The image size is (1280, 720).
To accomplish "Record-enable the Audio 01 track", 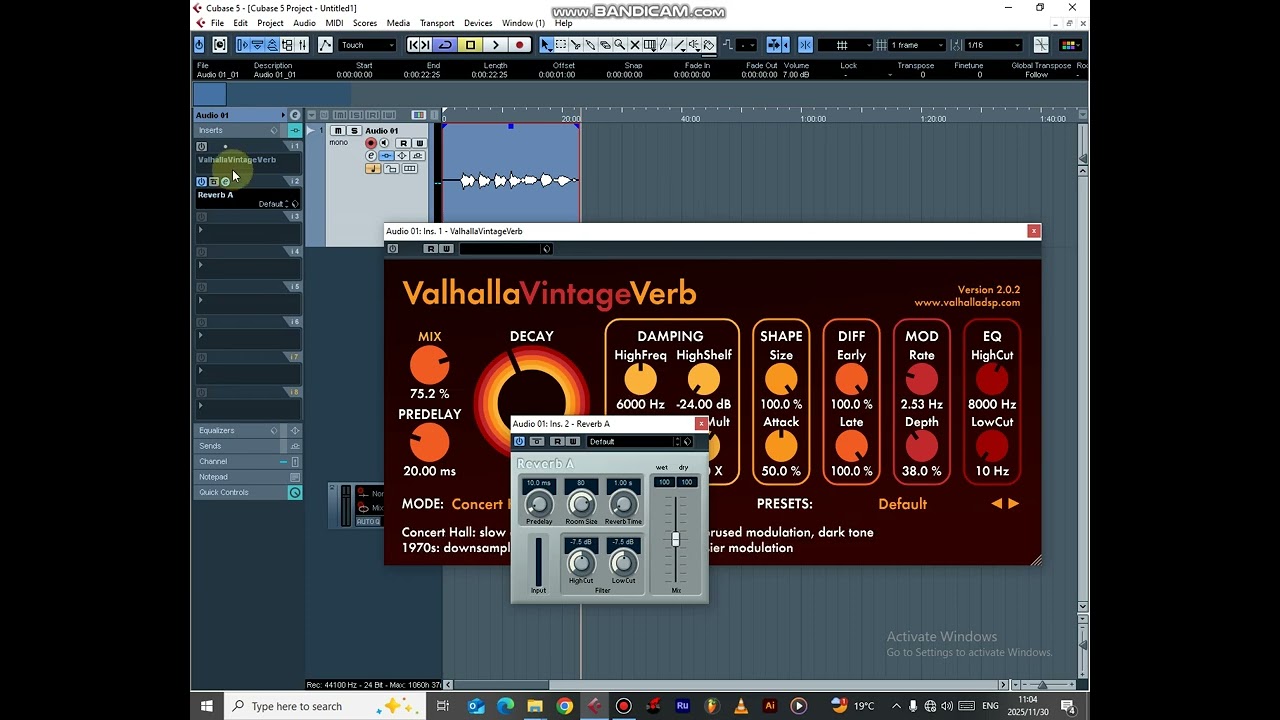I will coord(371,143).
